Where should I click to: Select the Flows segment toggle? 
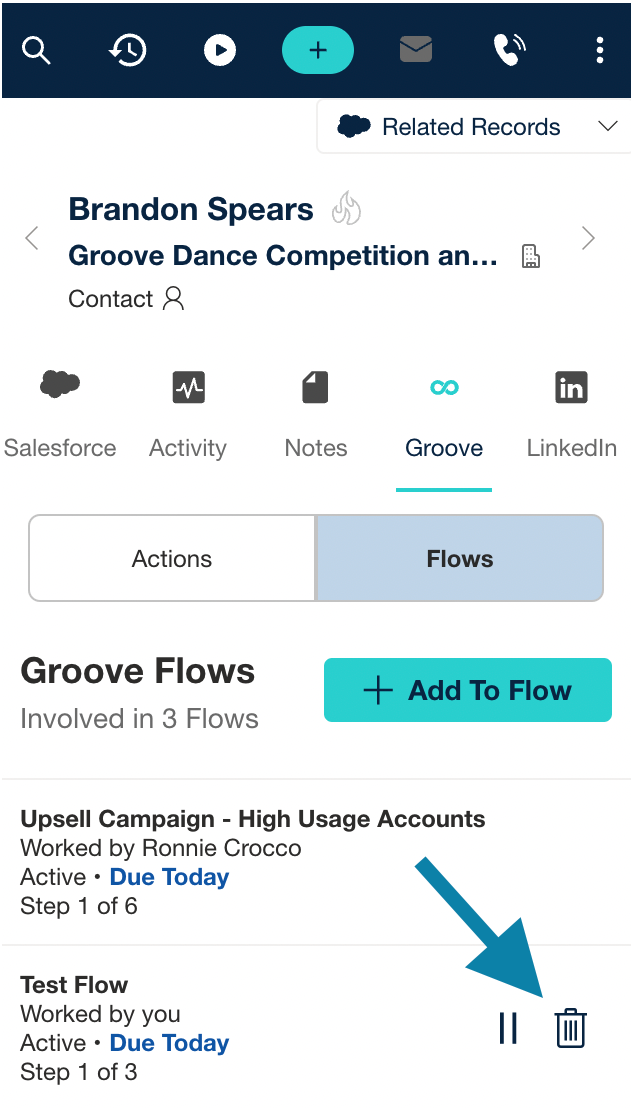point(460,558)
